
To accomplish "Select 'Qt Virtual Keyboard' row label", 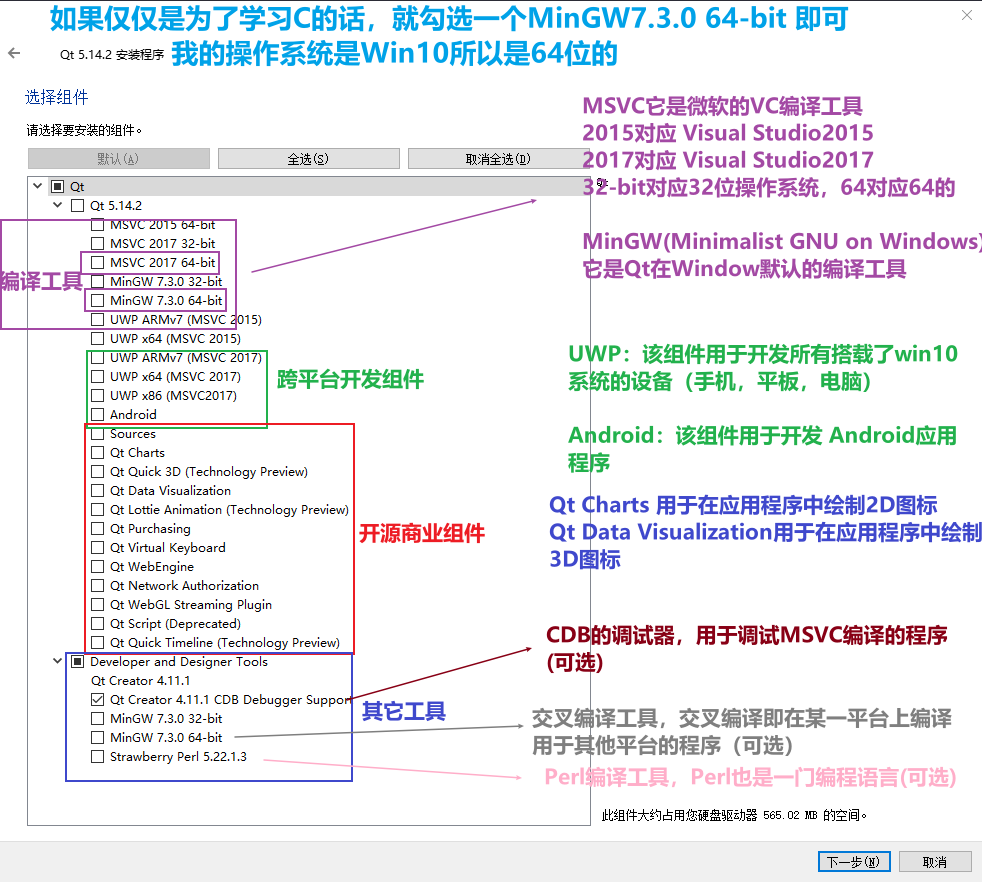I will pos(168,547).
